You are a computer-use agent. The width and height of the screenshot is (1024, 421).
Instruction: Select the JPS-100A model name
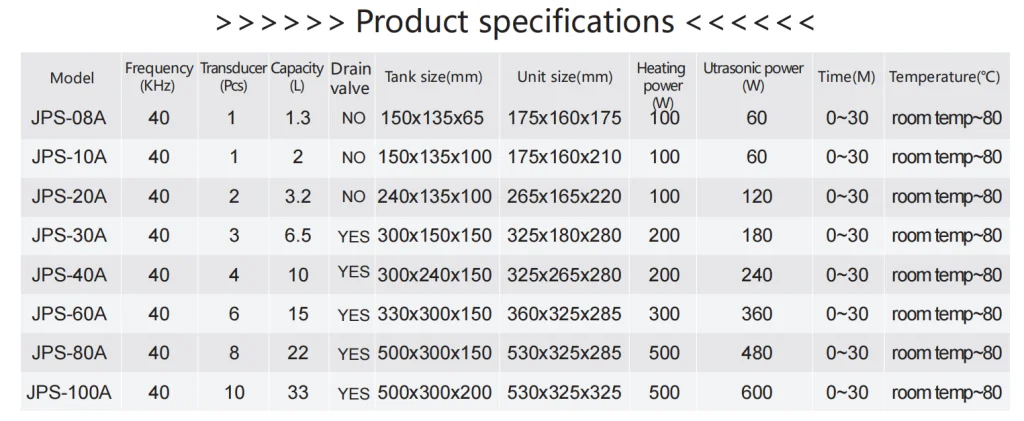coord(69,393)
